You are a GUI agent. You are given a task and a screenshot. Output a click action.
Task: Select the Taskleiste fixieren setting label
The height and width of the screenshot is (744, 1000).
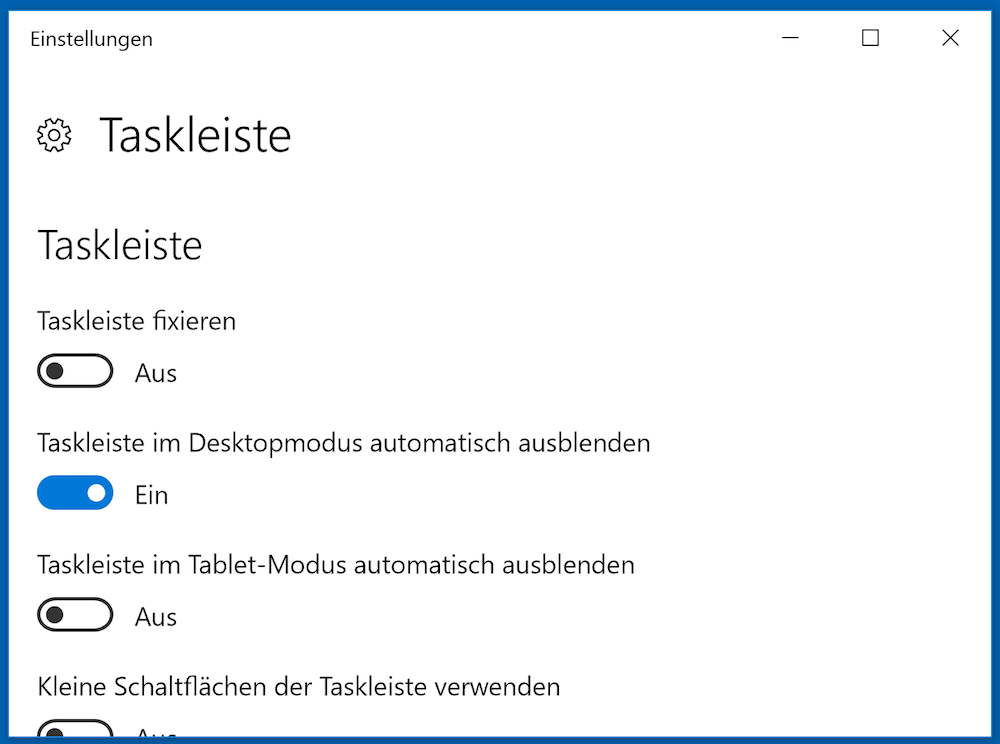tap(136, 321)
